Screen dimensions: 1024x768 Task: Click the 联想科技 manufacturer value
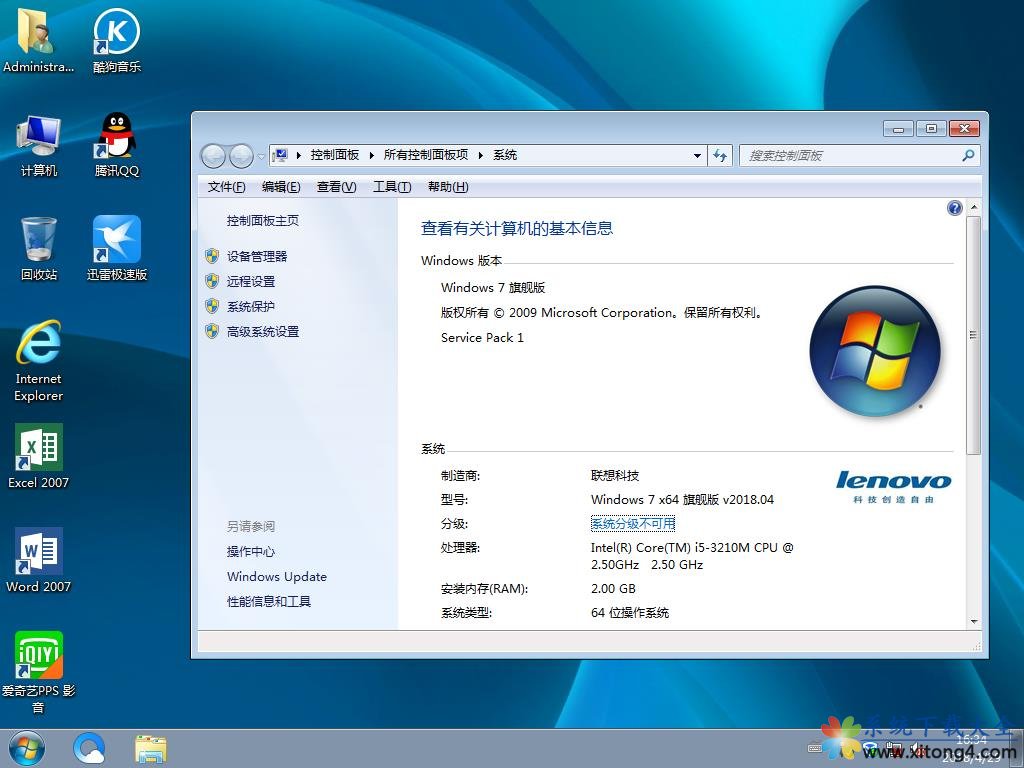pyautogui.click(x=615, y=475)
